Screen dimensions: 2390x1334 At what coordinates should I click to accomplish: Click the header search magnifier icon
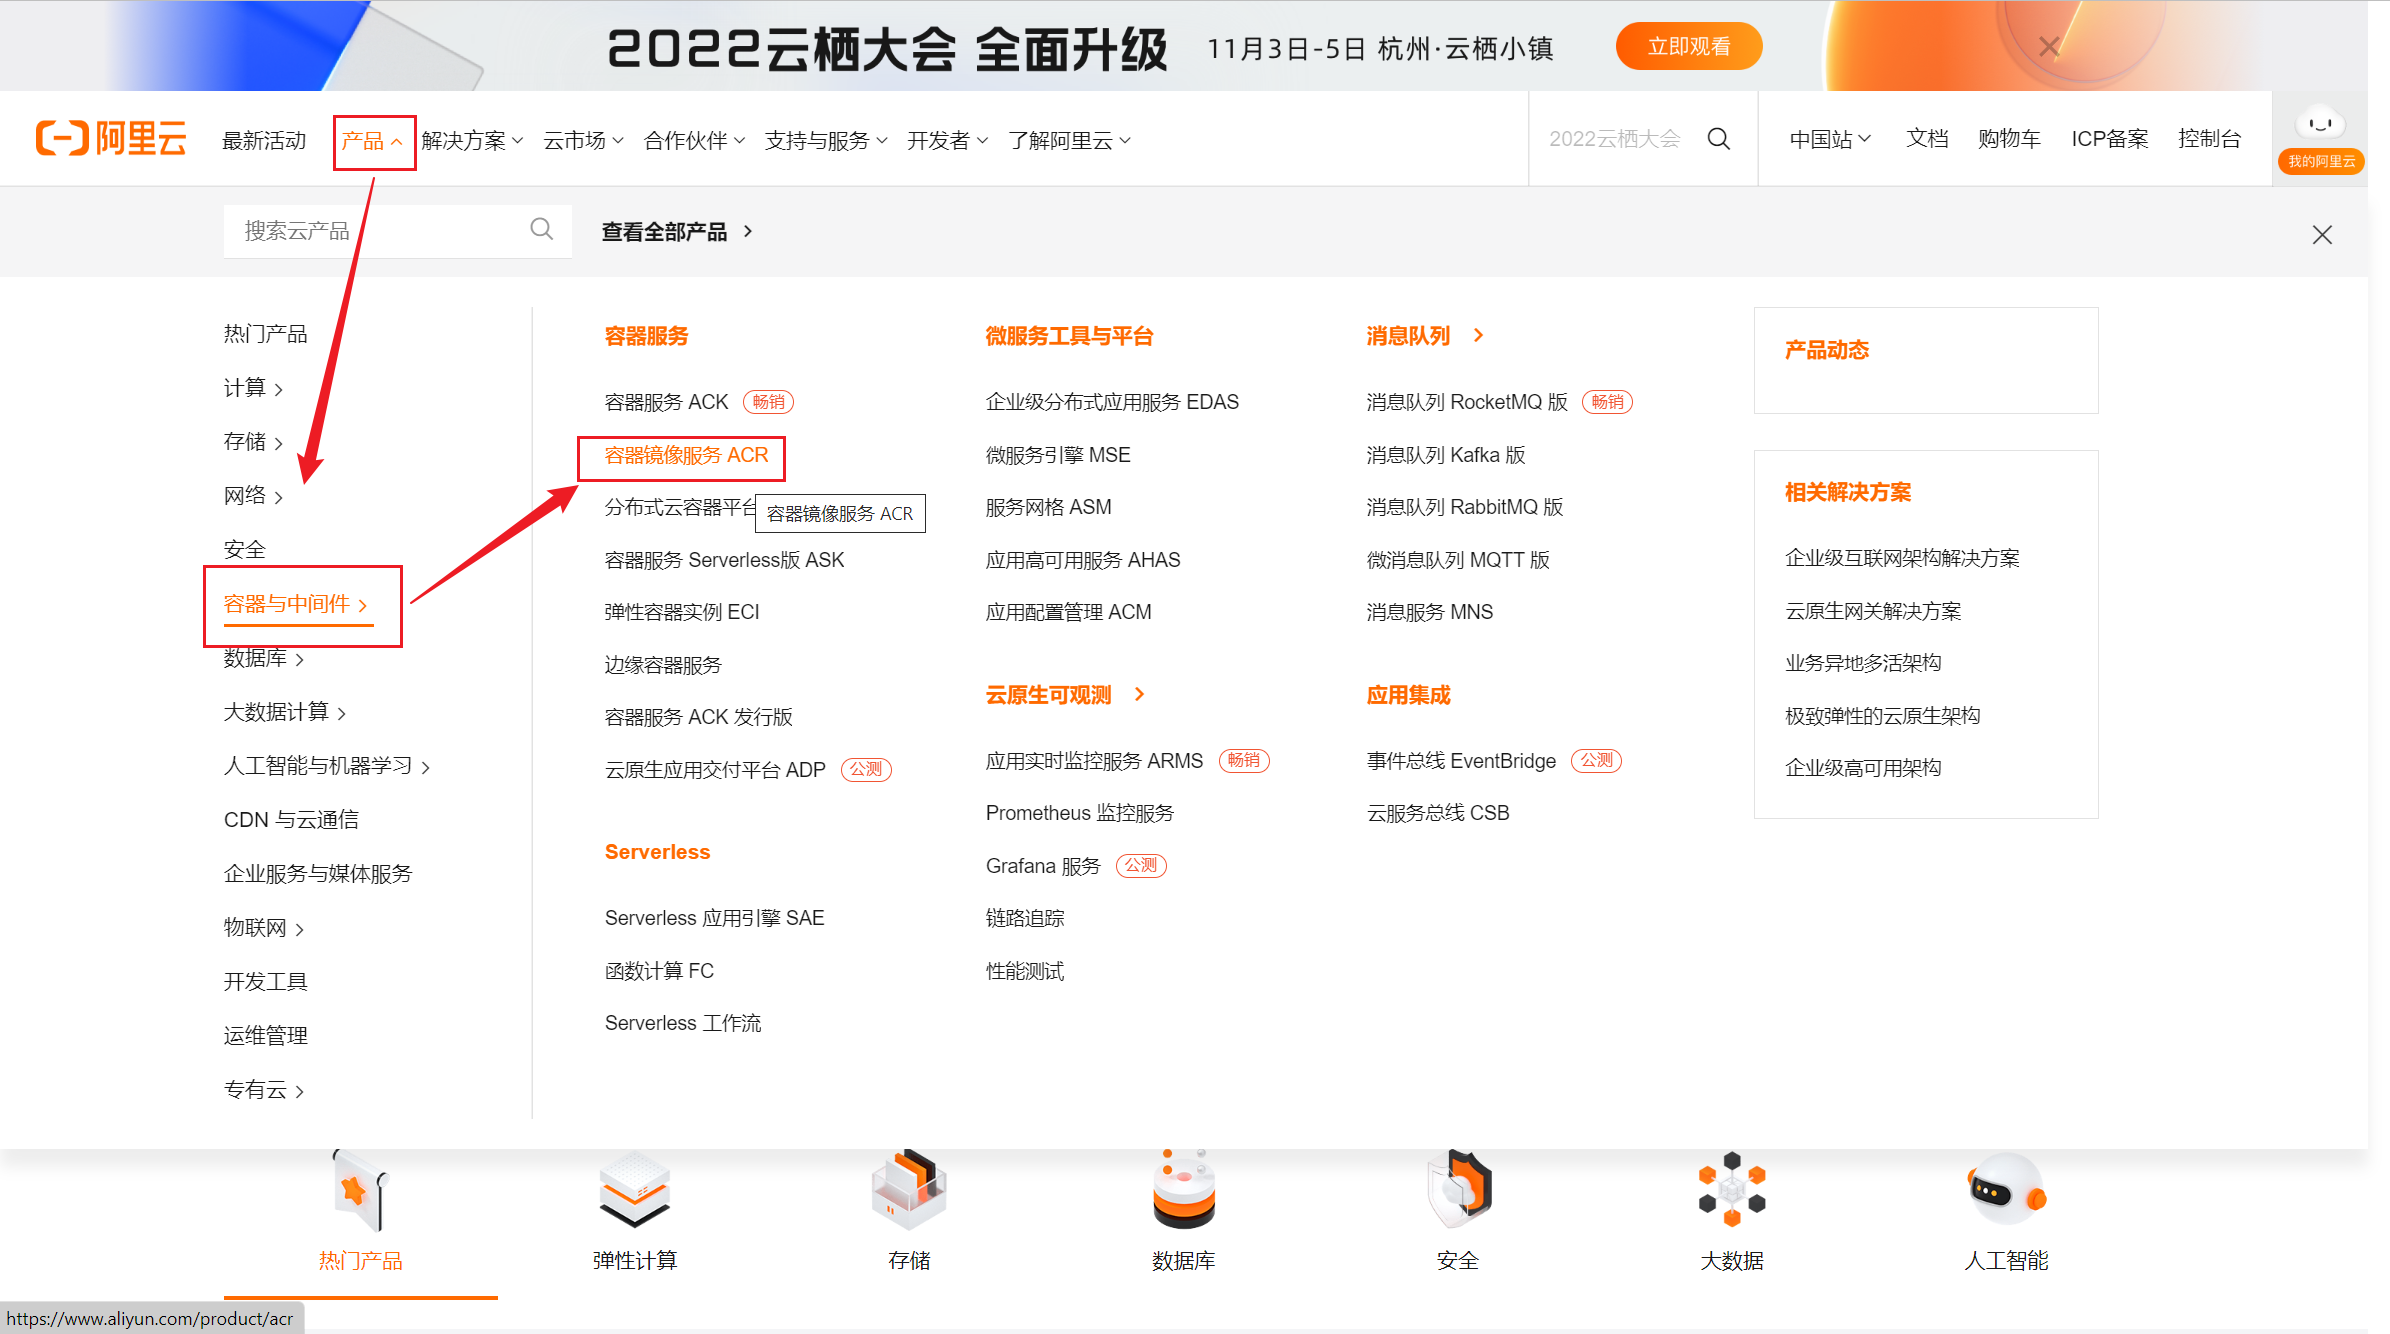1718,139
